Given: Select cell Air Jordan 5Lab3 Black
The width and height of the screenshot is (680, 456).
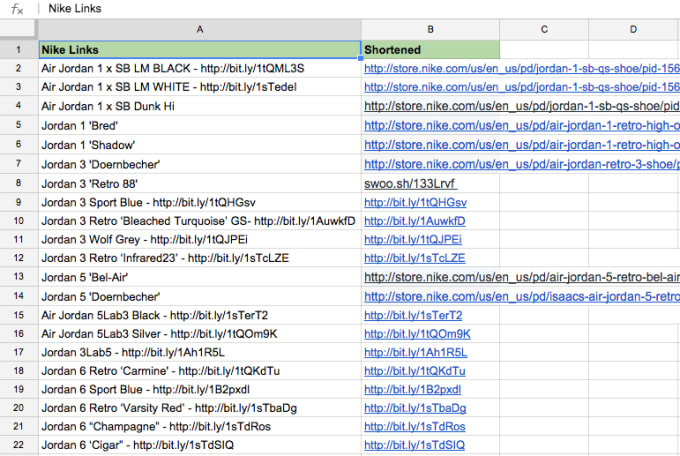Looking at the screenshot, I should tap(199, 315).
